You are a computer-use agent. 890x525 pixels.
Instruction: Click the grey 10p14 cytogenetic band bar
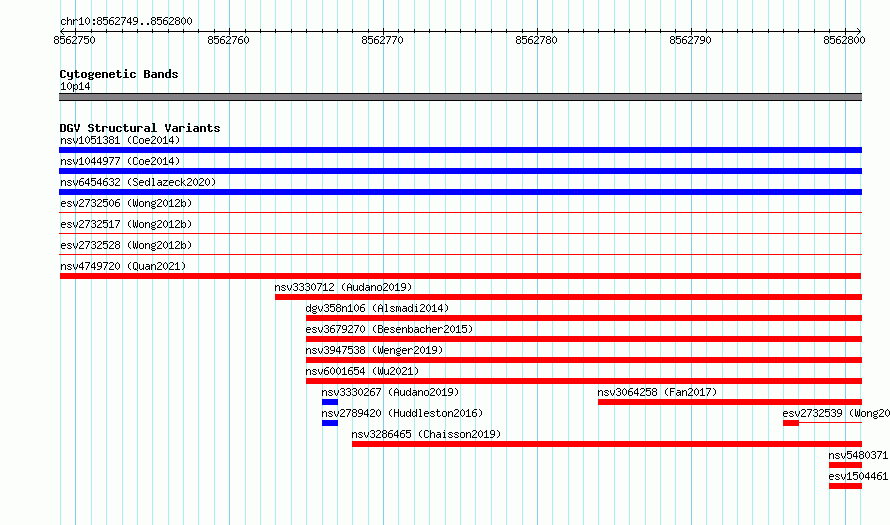[x=460, y=97]
